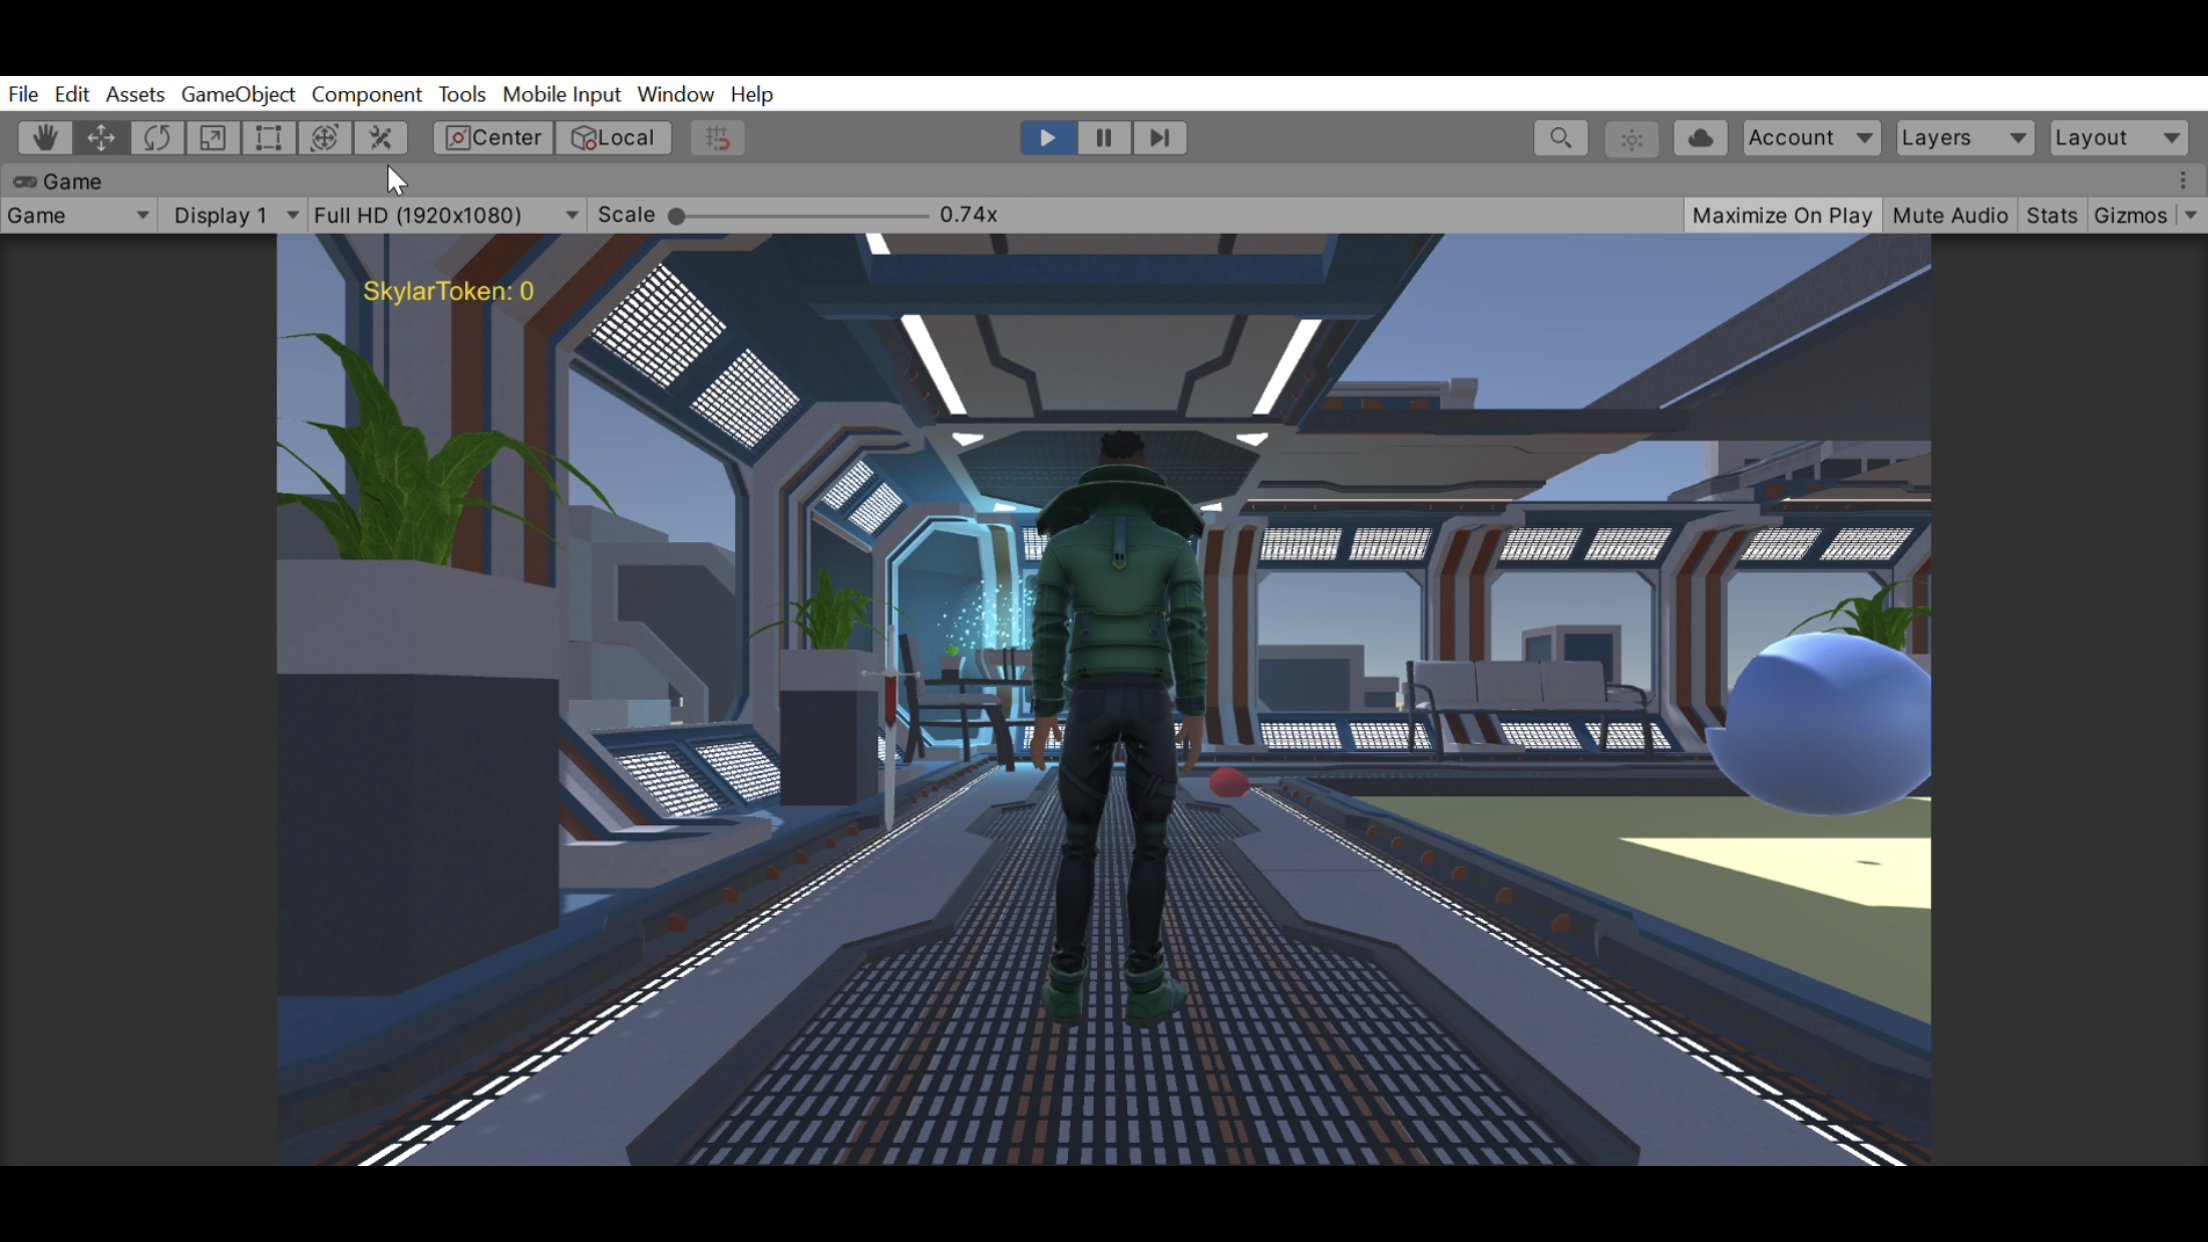Toggle pivot mode Center button
The image size is (2208, 1242).
(x=493, y=138)
